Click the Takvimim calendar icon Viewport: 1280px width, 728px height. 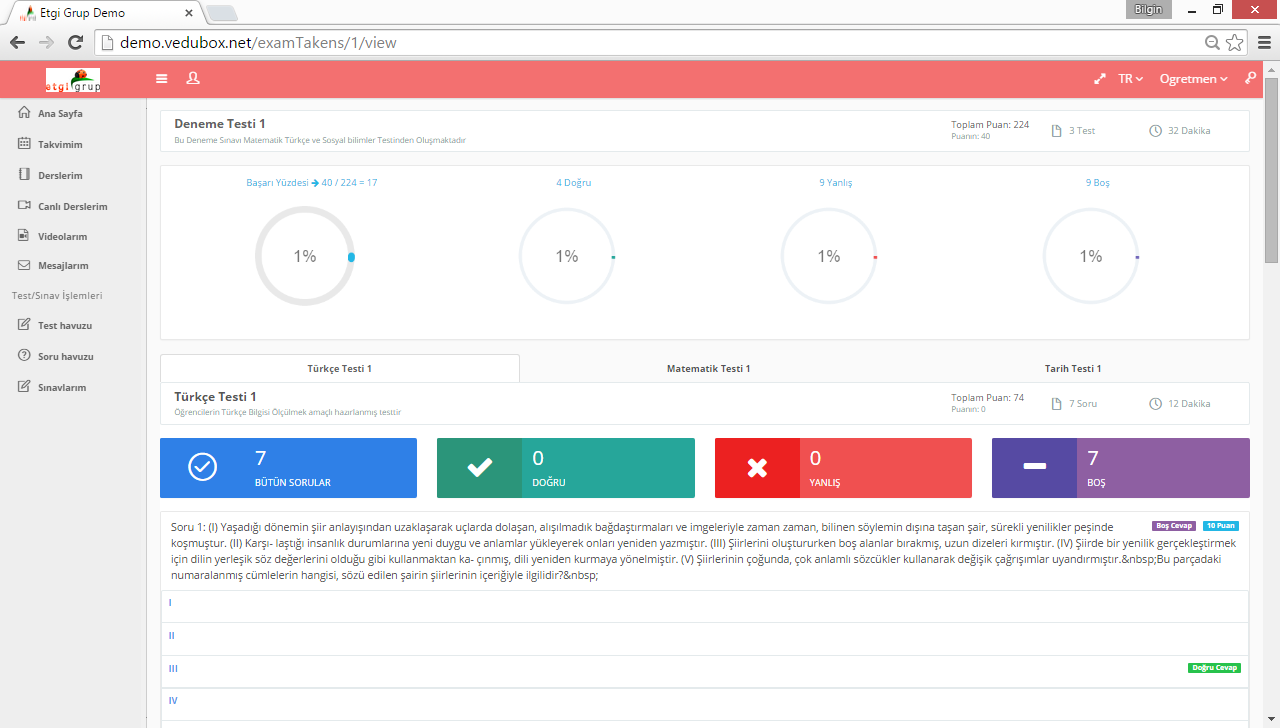pos(24,144)
